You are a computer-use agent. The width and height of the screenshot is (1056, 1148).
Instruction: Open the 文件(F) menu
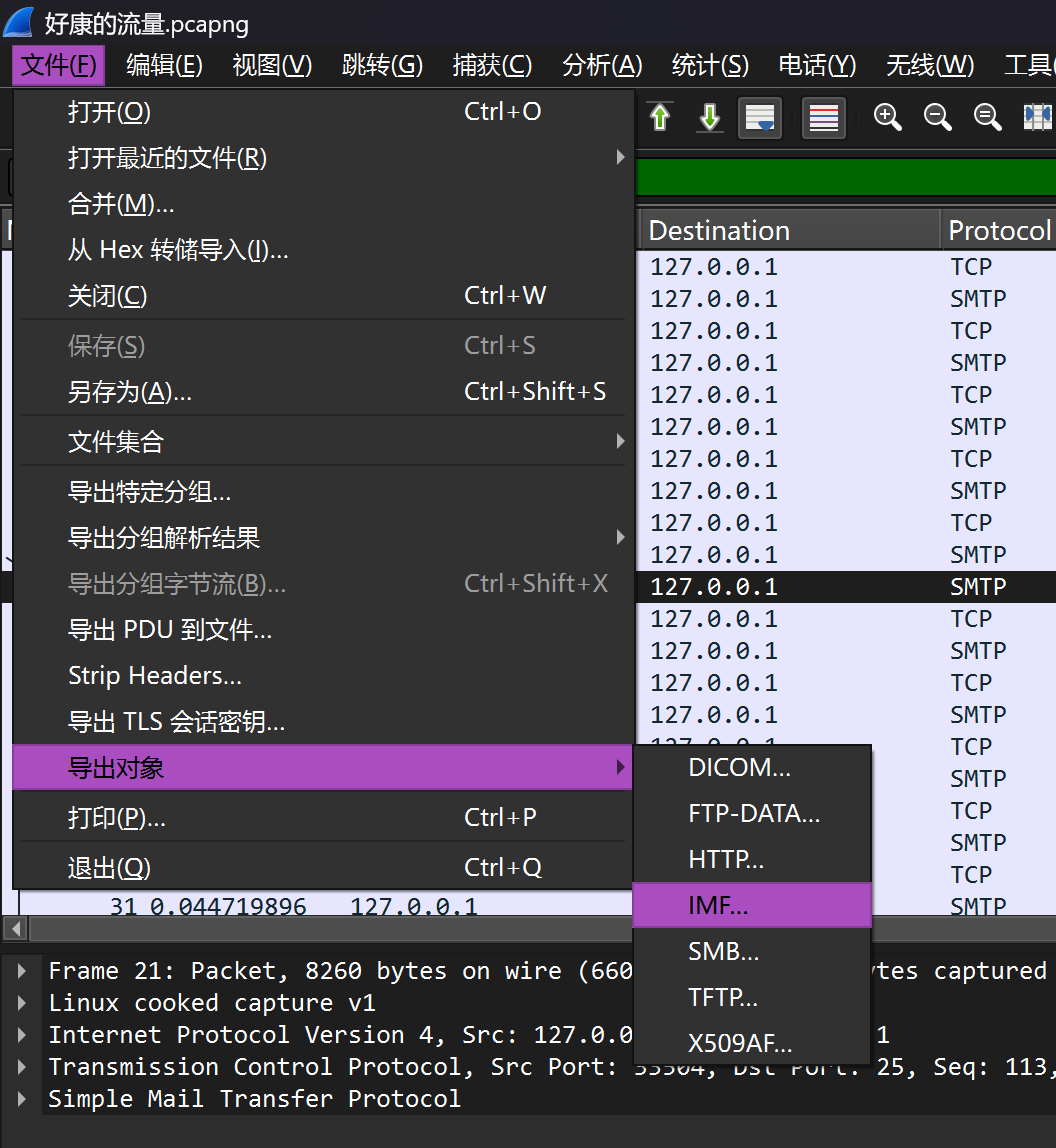[x=59, y=66]
